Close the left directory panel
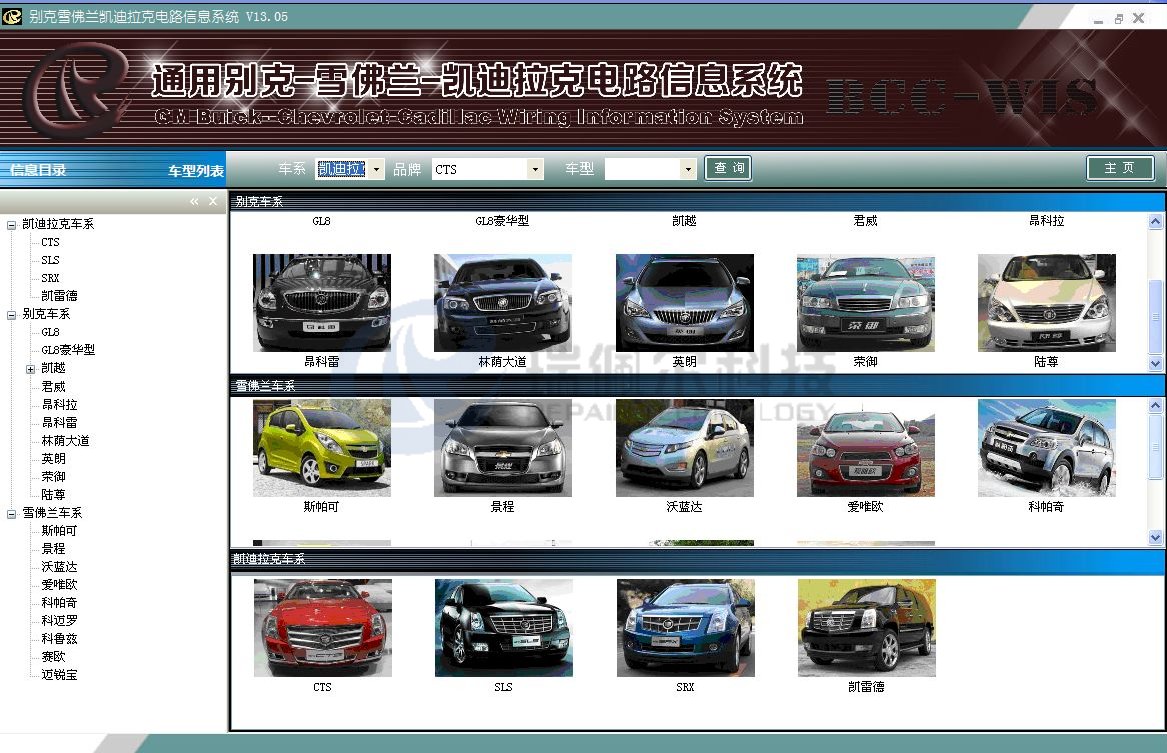1167x753 pixels. point(213,202)
